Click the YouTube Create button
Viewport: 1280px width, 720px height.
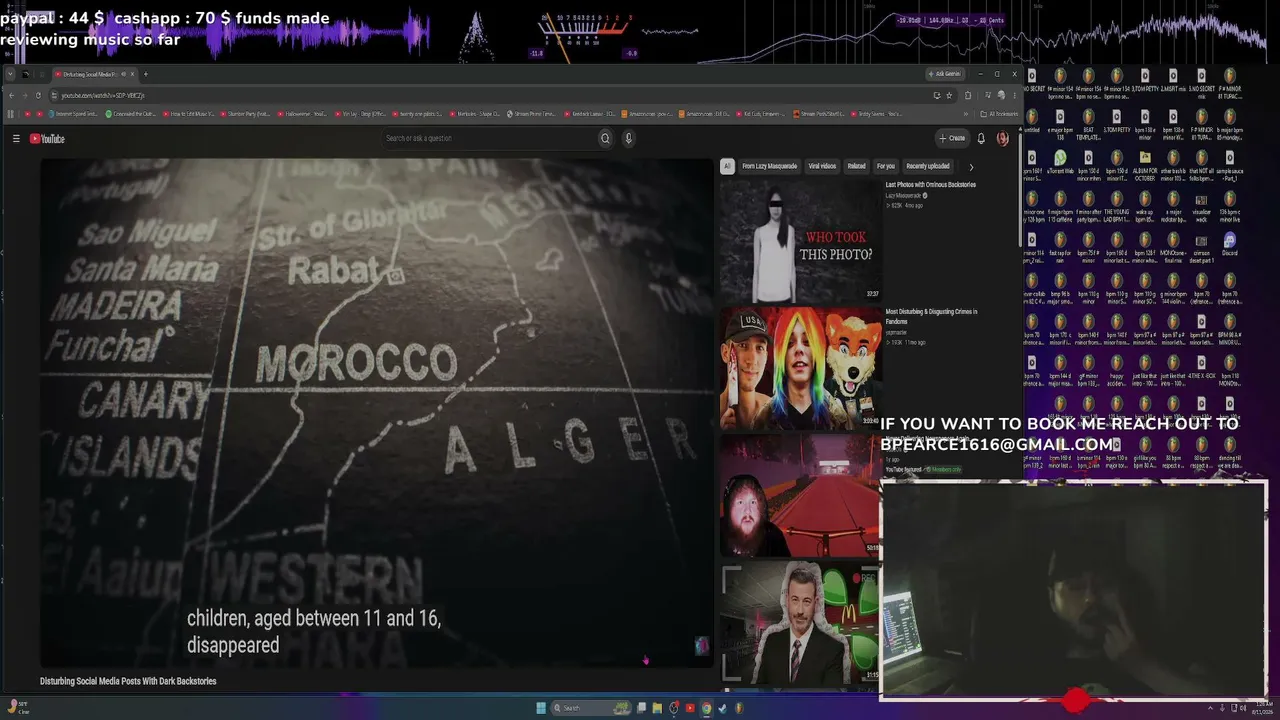952,139
